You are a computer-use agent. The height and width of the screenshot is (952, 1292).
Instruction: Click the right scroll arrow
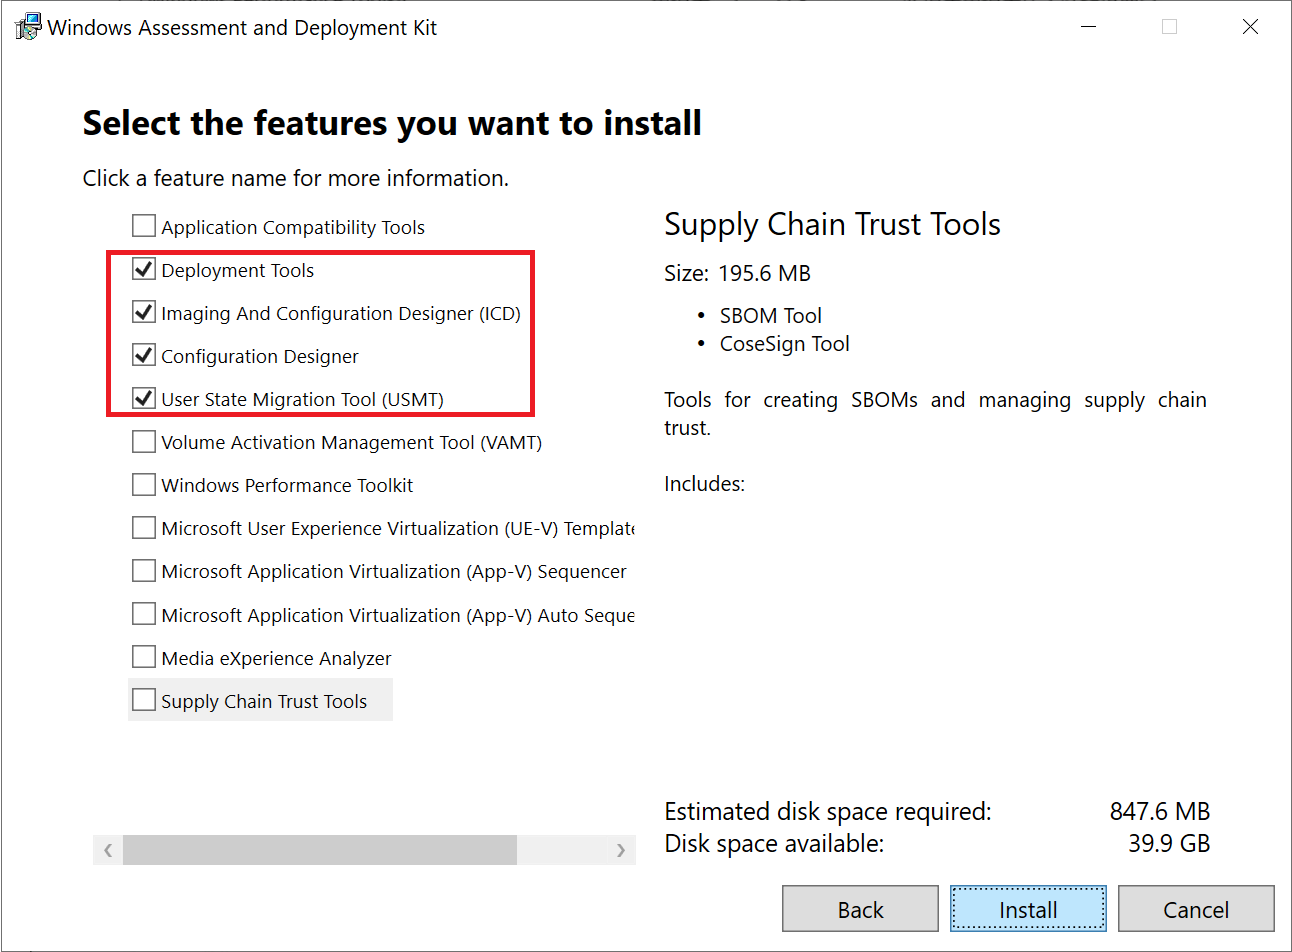[622, 849]
